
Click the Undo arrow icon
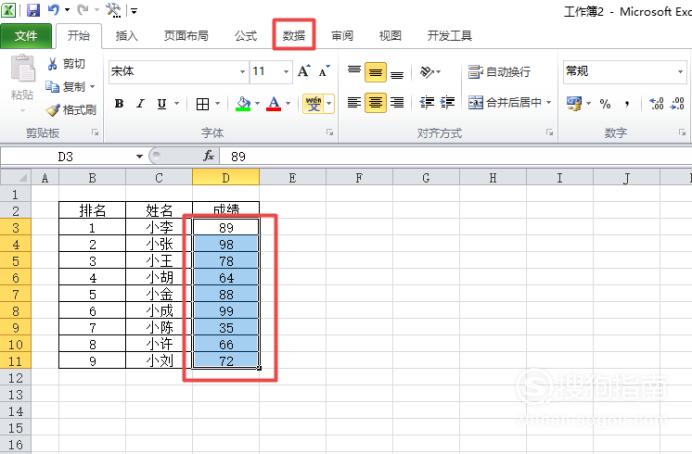(x=53, y=10)
